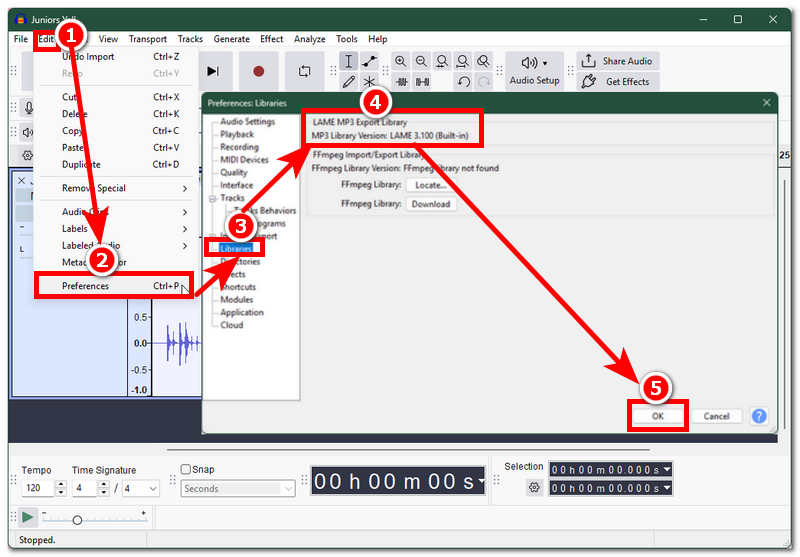800x557 pixels.
Task: Start recording with the Record button
Action: pos(258,71)
